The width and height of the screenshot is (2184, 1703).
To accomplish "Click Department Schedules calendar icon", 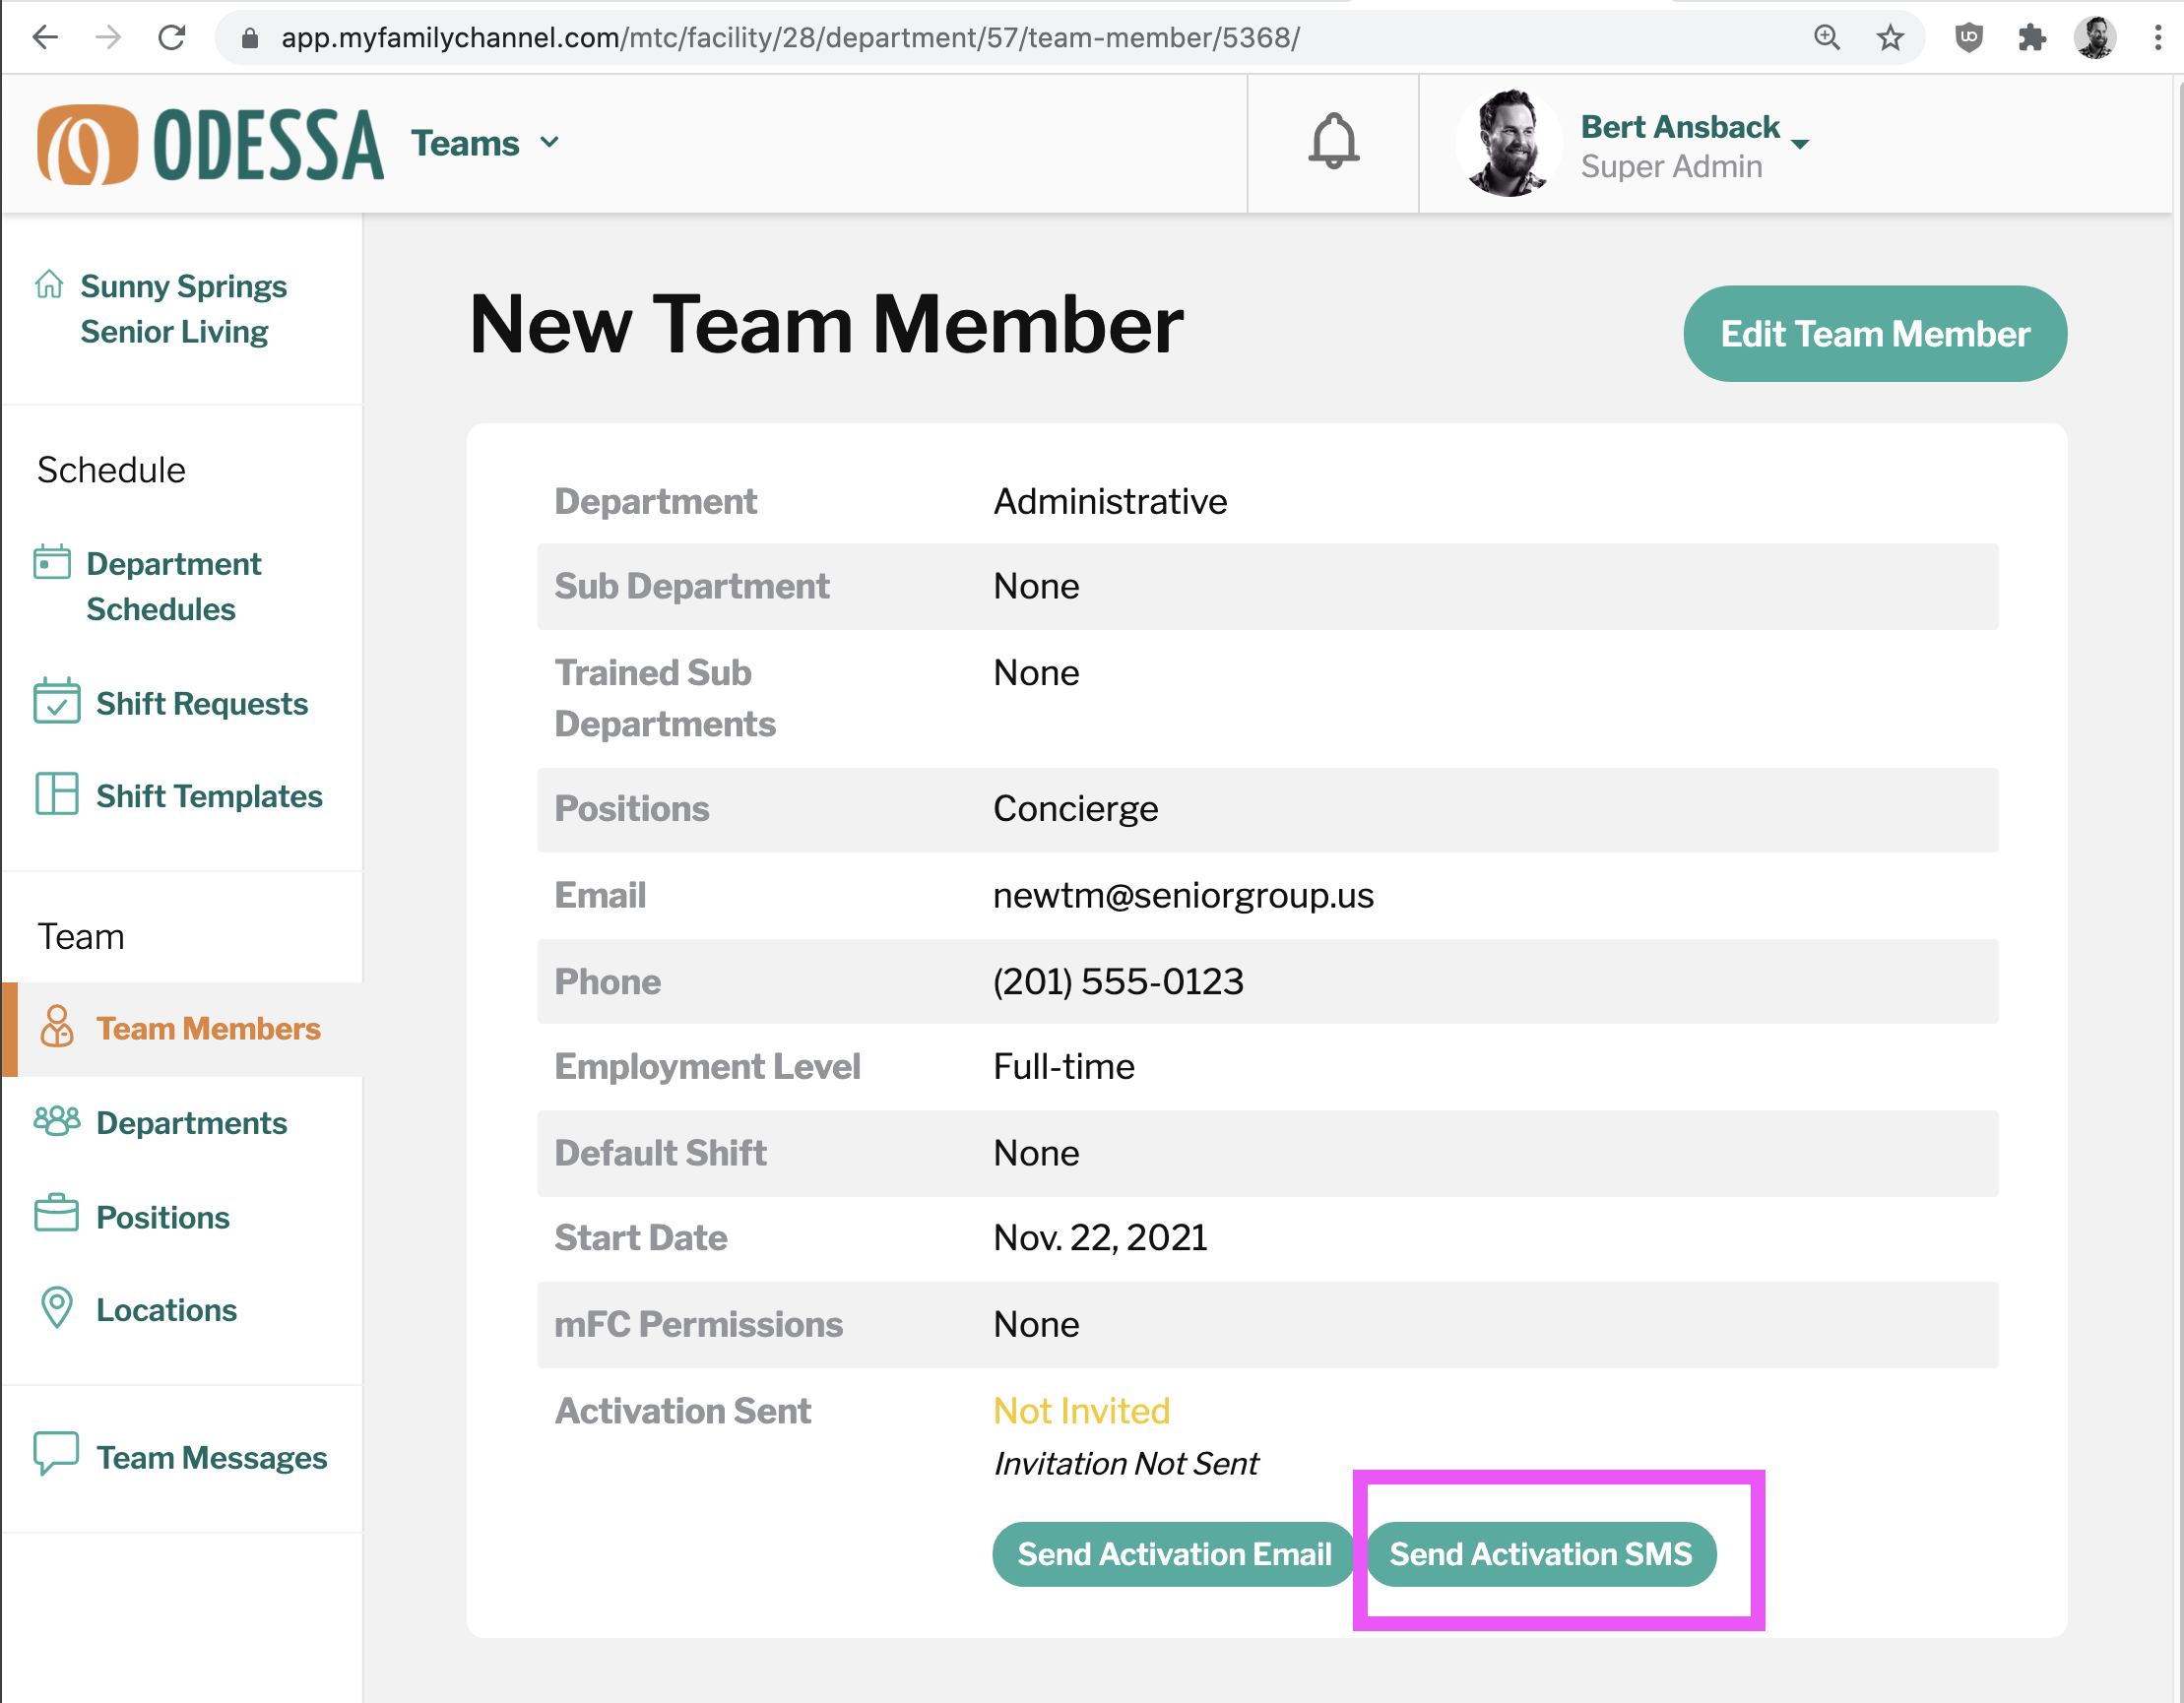I will click(52, 562).
